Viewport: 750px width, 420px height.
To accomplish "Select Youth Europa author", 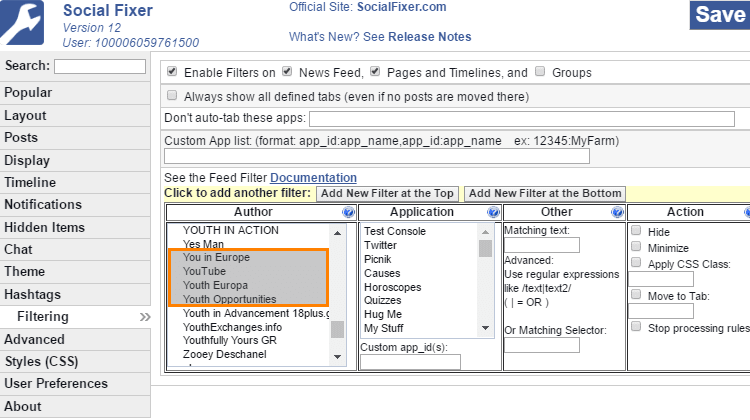I will point(215,286).
